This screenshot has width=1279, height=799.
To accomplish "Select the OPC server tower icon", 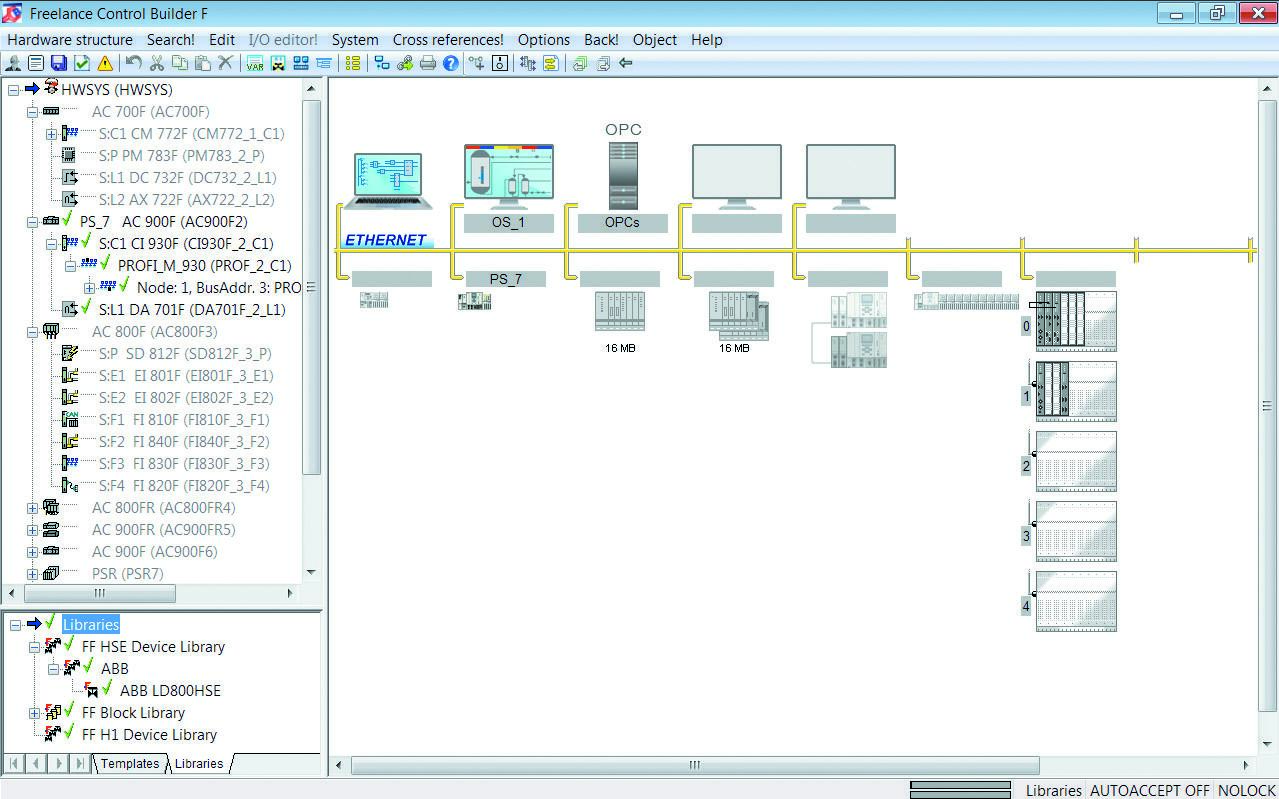I will click(622, 175).
